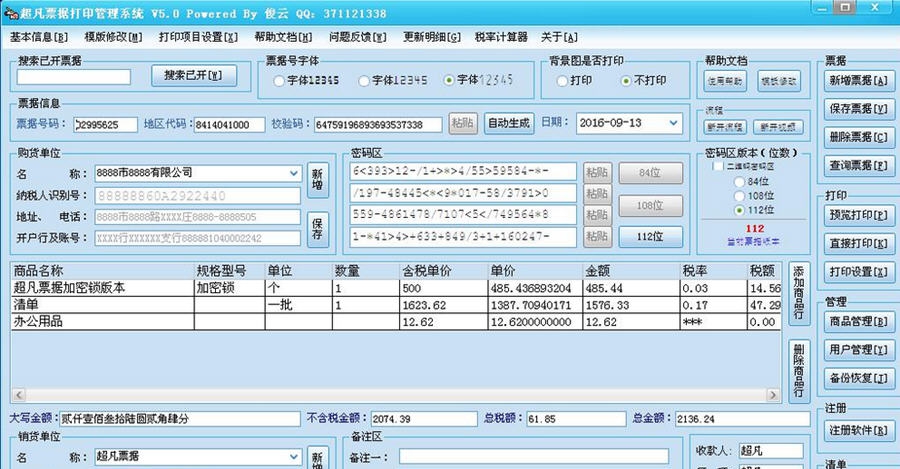Select the third, selected 字体12345 font option
This screenshot has width=900, height=469.
point(449,80)
